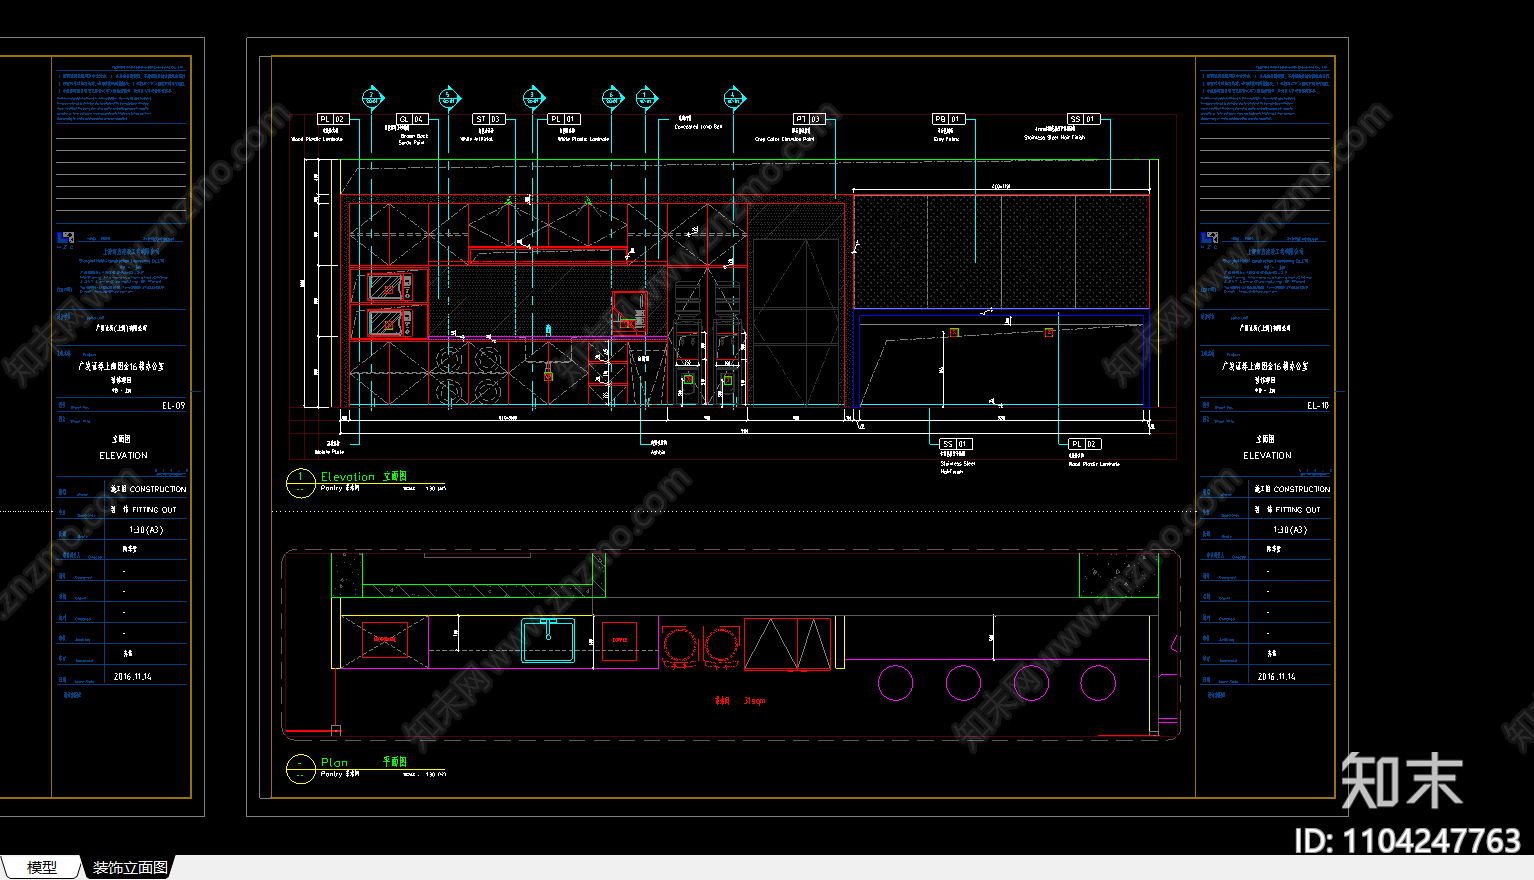Image resolution: width=1534 pixels, height=880 pixels.
Task: Select 'Stainless Steel Hair Finish' label
Action: click(1054, 138)
